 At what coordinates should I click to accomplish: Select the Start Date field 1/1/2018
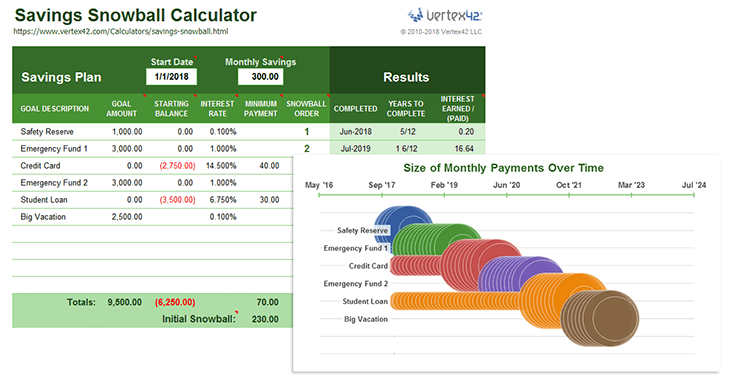click(171, 77)
